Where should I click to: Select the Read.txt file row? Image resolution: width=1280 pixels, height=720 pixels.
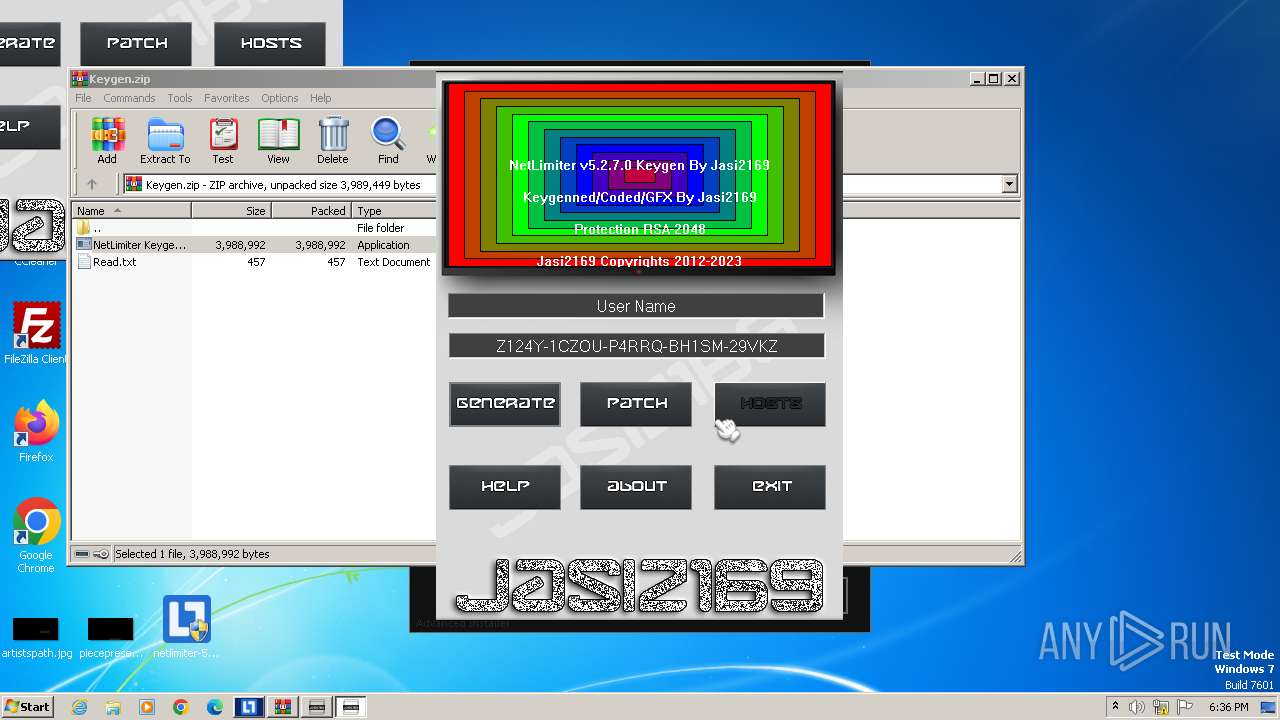[254, 262]
